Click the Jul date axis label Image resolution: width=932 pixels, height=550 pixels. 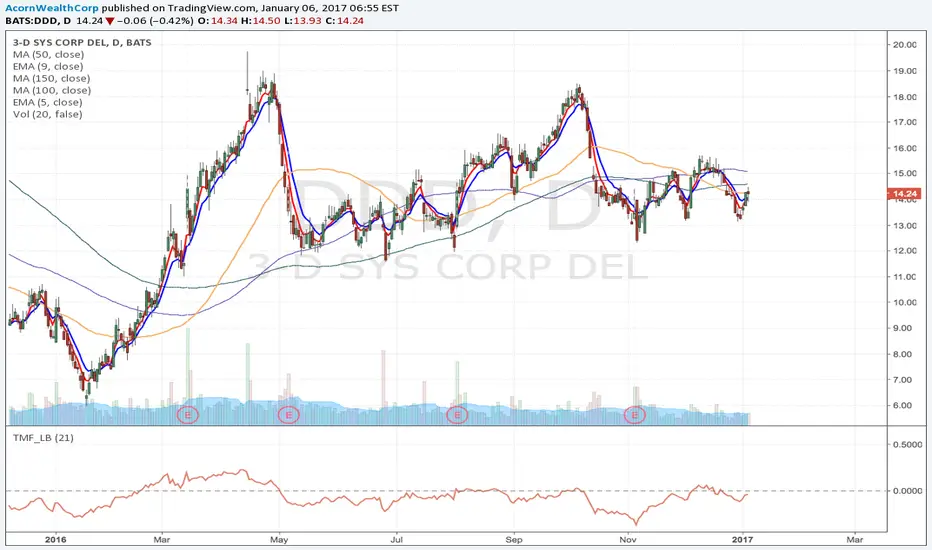click(x=396, y=540)
